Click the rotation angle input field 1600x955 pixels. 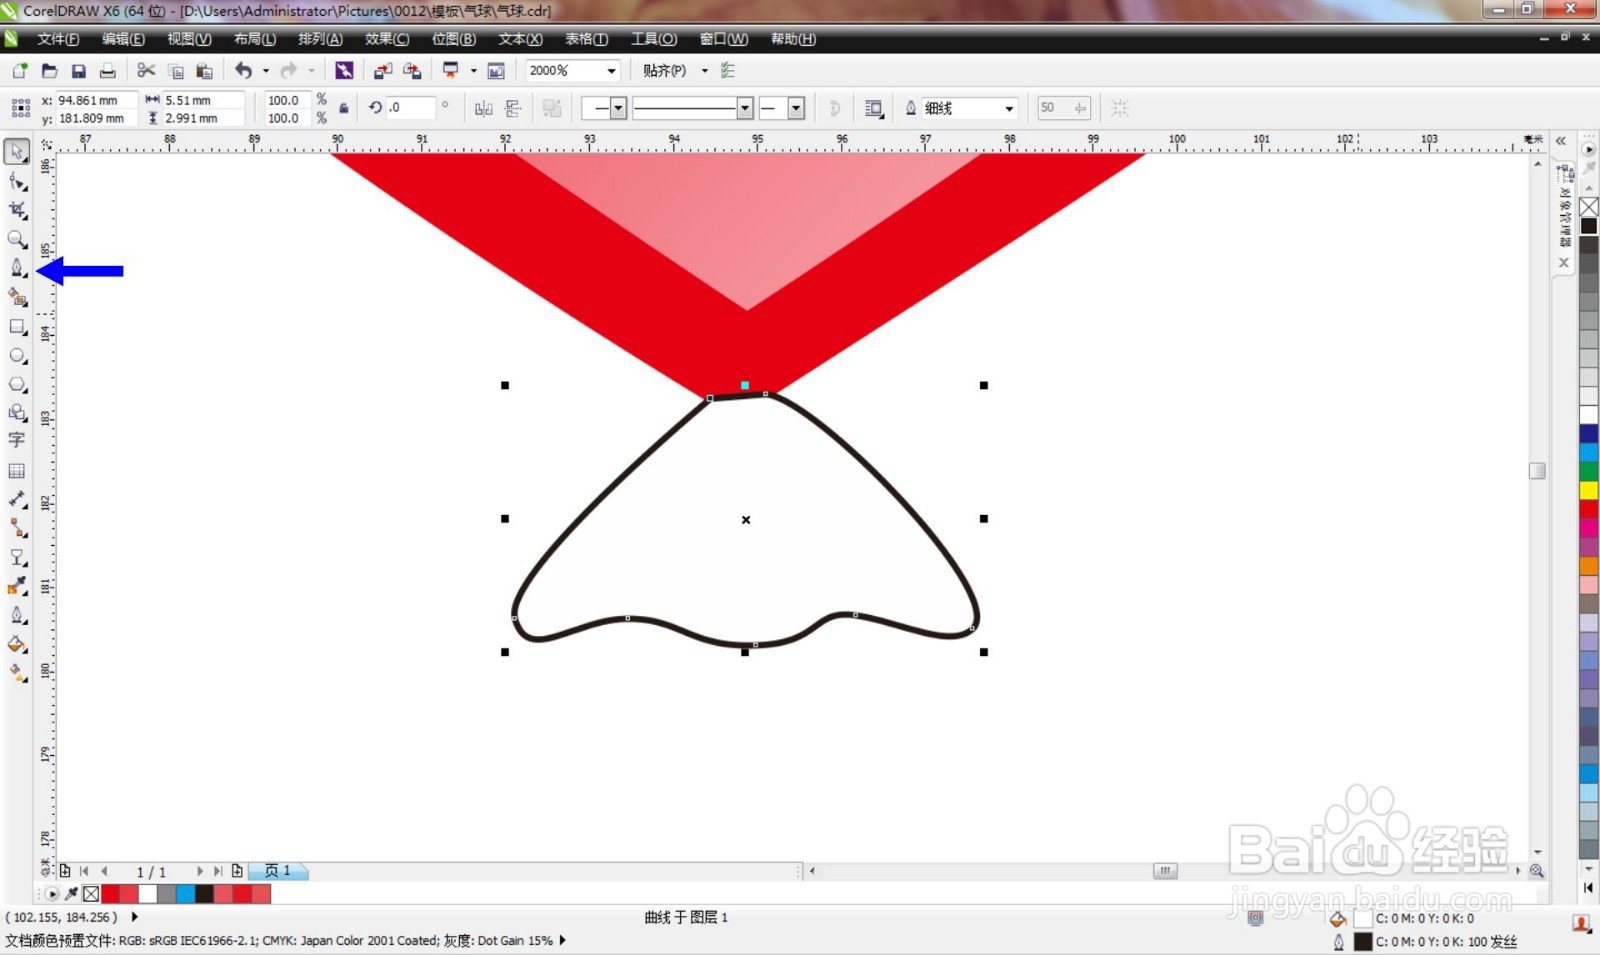click(410, 108)
